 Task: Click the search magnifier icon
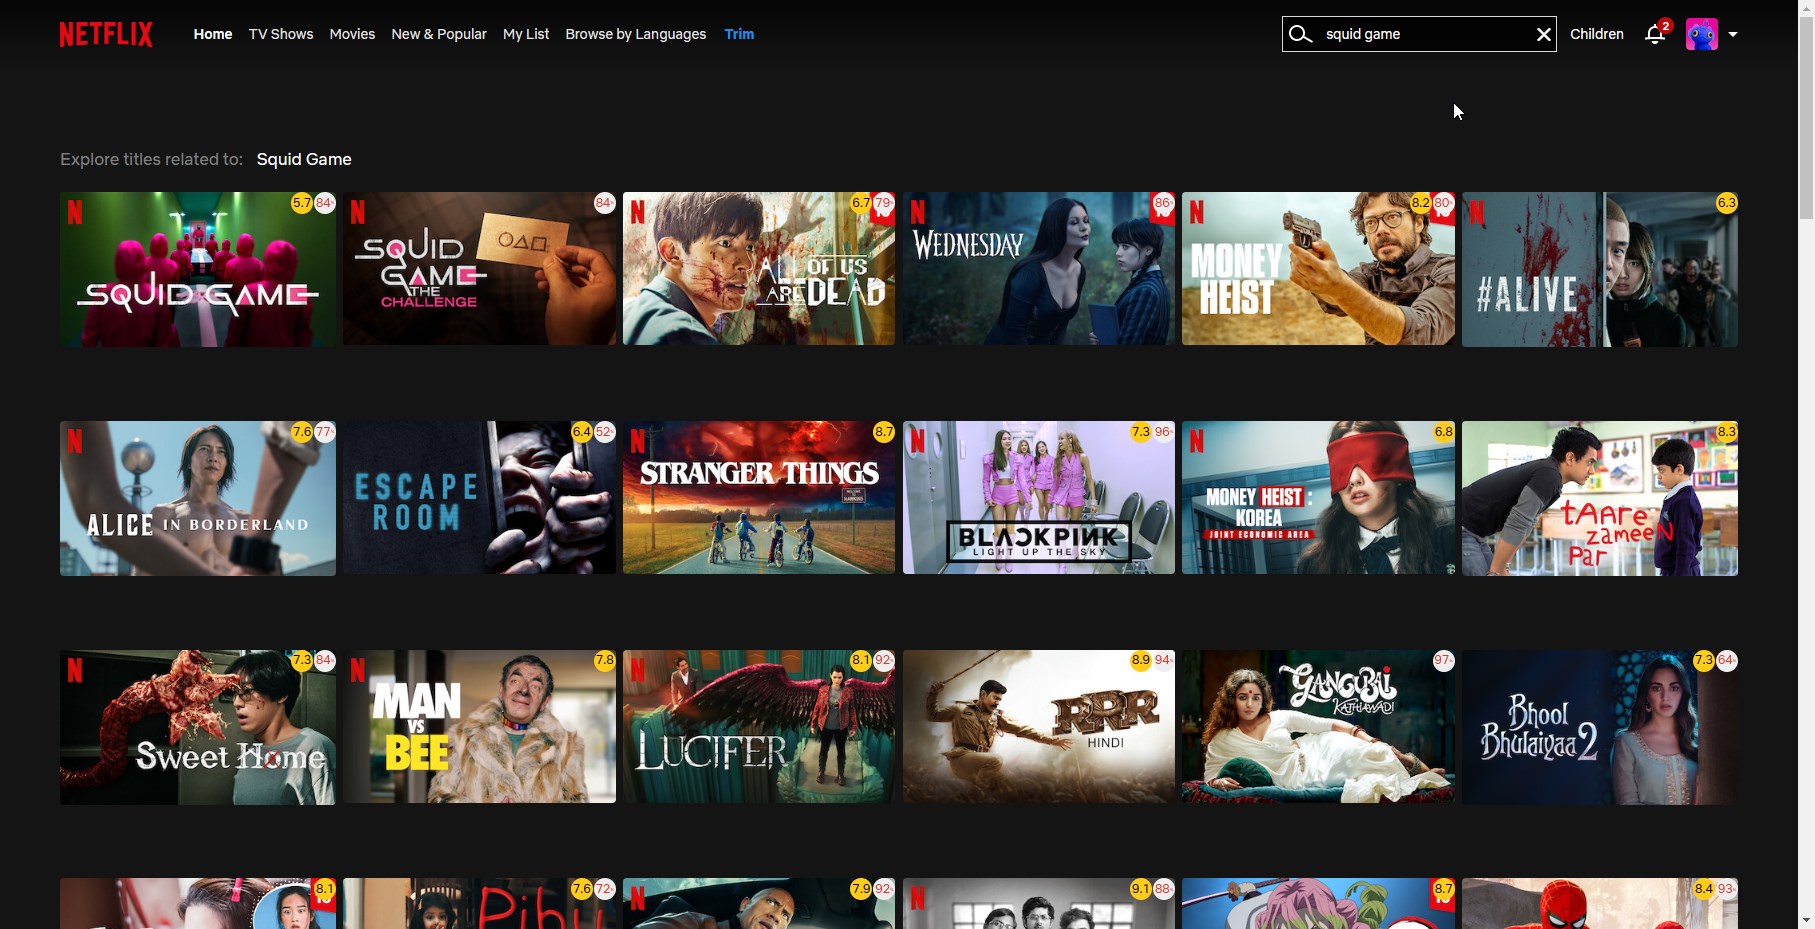tap(1300, 34)
